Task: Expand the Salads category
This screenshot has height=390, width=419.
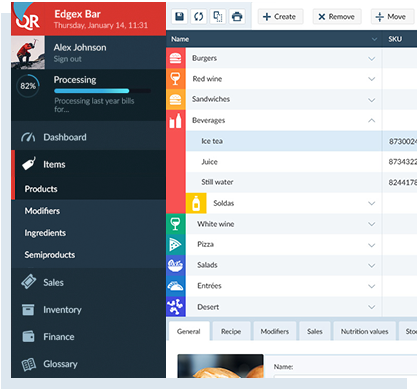Action: pyautogui.click(x=372, y=266)
